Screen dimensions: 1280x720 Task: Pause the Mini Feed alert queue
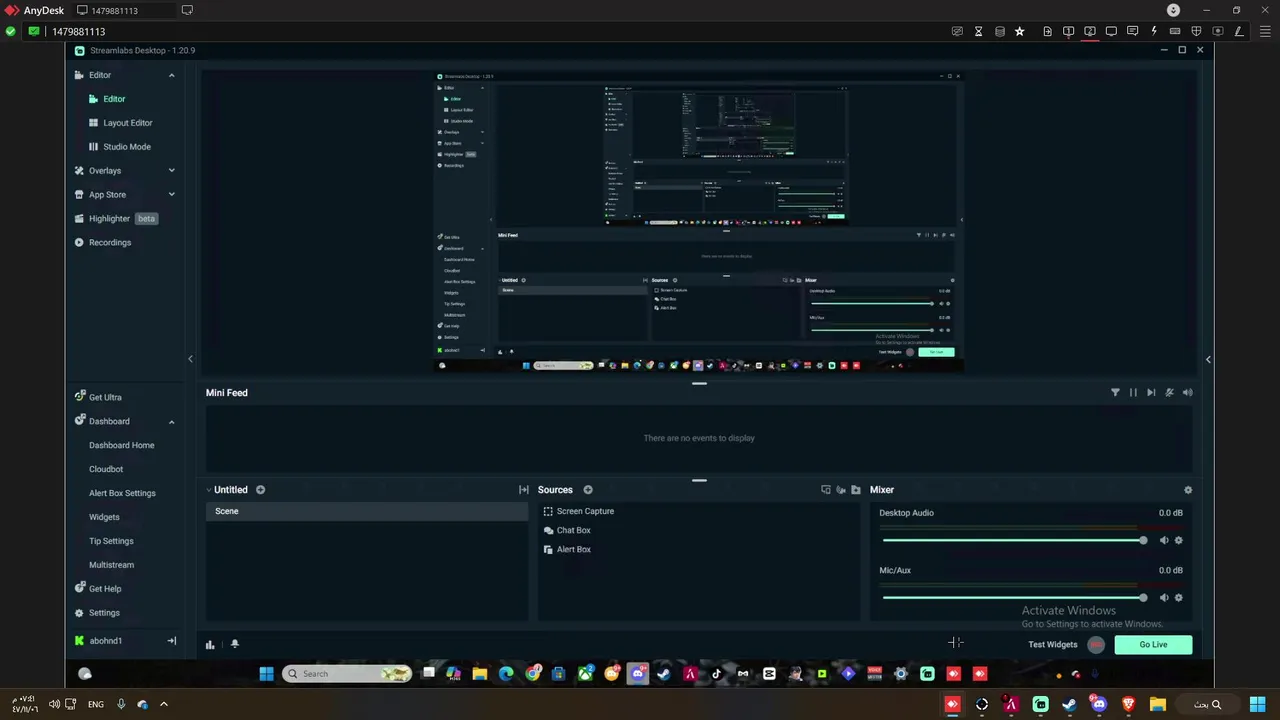[x=1133, y=393]
